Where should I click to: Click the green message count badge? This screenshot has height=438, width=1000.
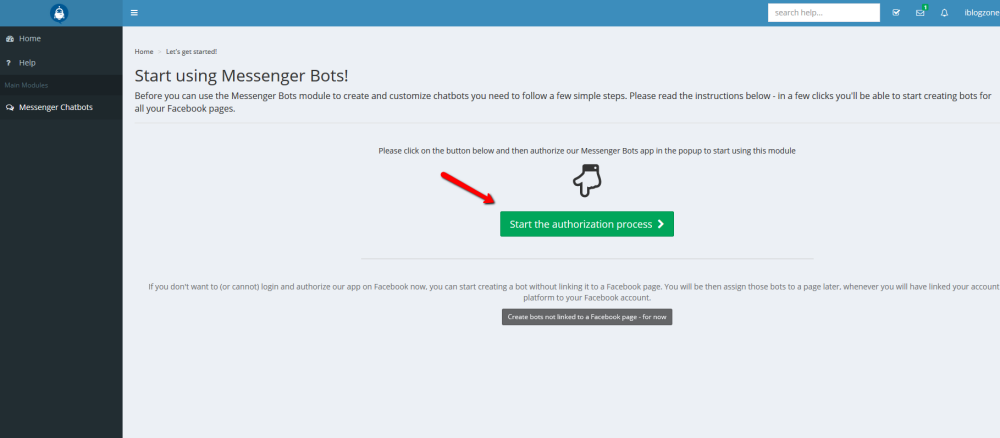925,7
